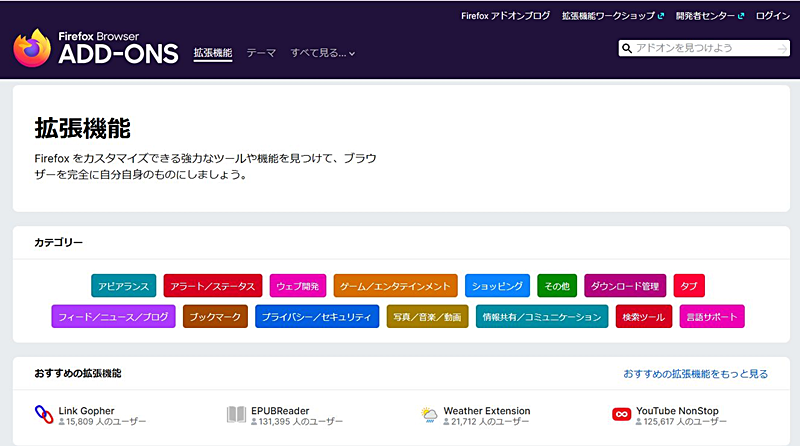Viewport: 800px width, 446px height.
Task: Switch to the テーマ tab
Action: pos(261,53)
